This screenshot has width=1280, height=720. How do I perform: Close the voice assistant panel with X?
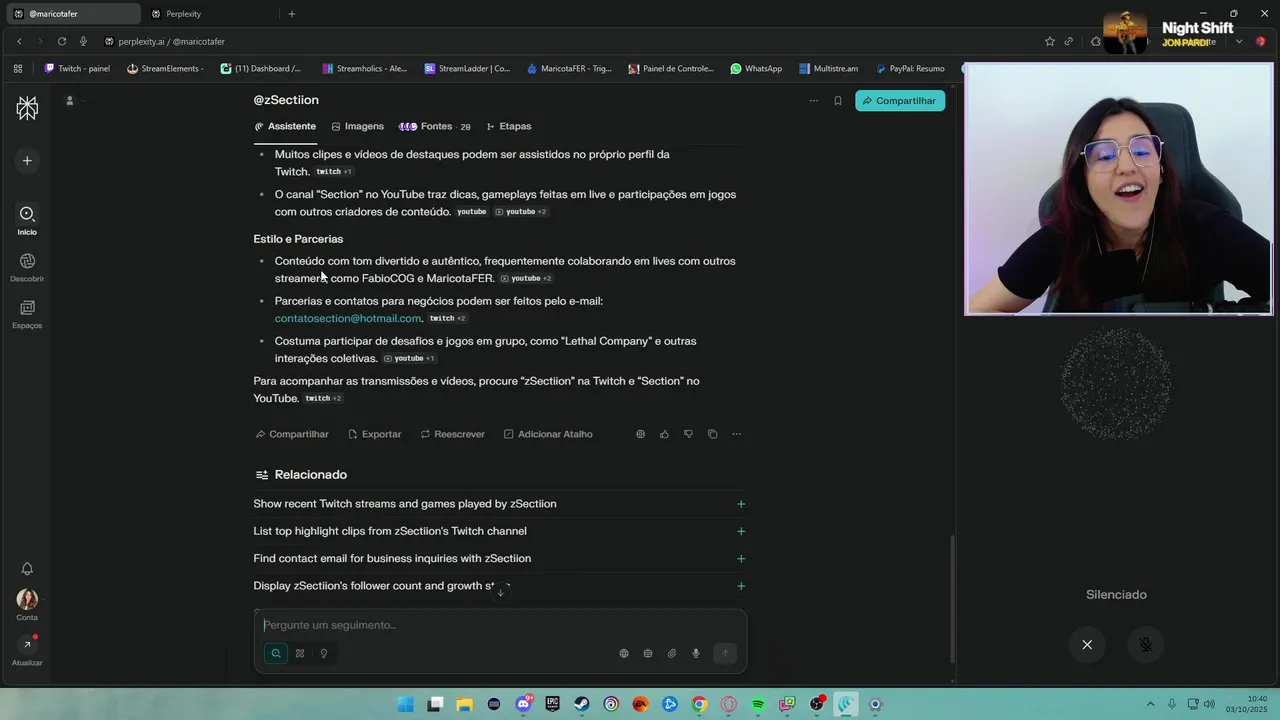pyautogui.click(x=1087, y=645)
